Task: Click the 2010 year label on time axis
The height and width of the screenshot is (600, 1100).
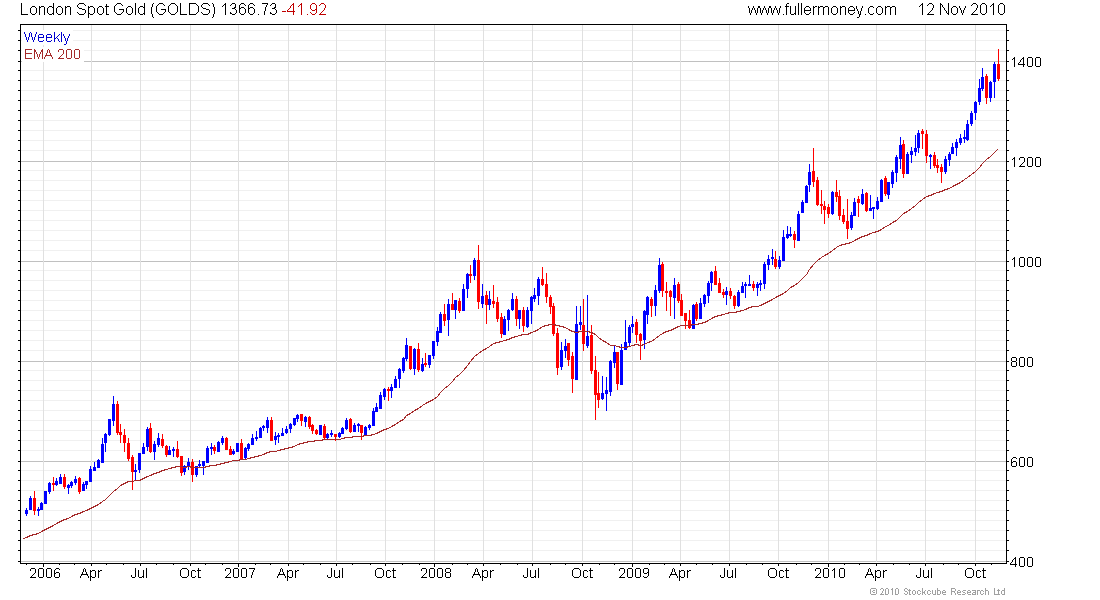Action: [829, 573]
